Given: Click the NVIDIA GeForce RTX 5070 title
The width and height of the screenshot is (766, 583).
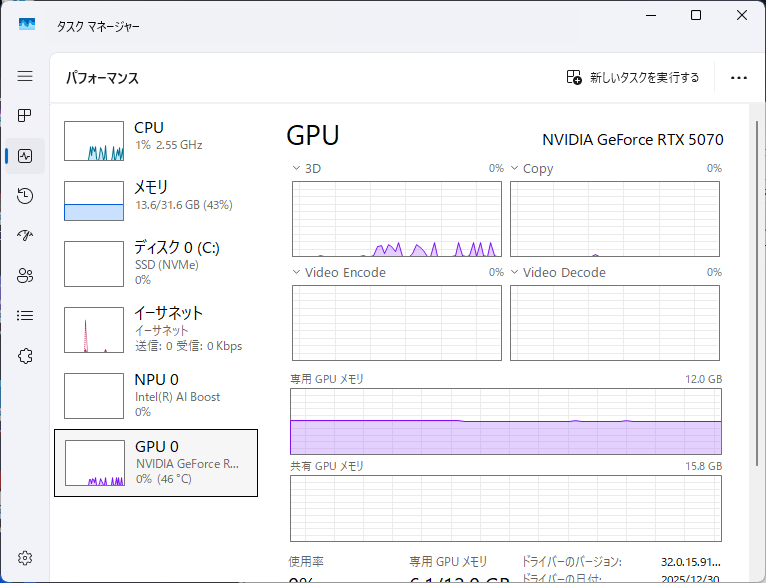Looking at the screenshot, I should (x=633, y=140).
